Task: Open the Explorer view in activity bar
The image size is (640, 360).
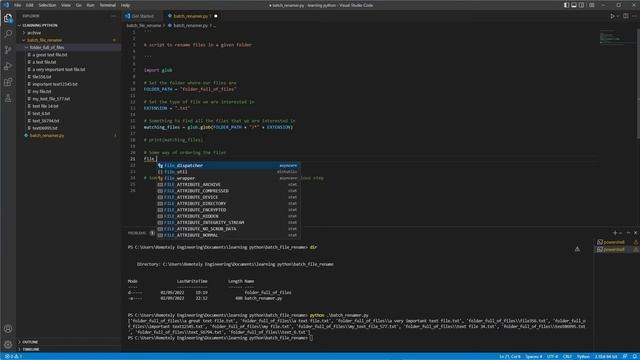Action: pyautogui.click(x=8, y=18)
